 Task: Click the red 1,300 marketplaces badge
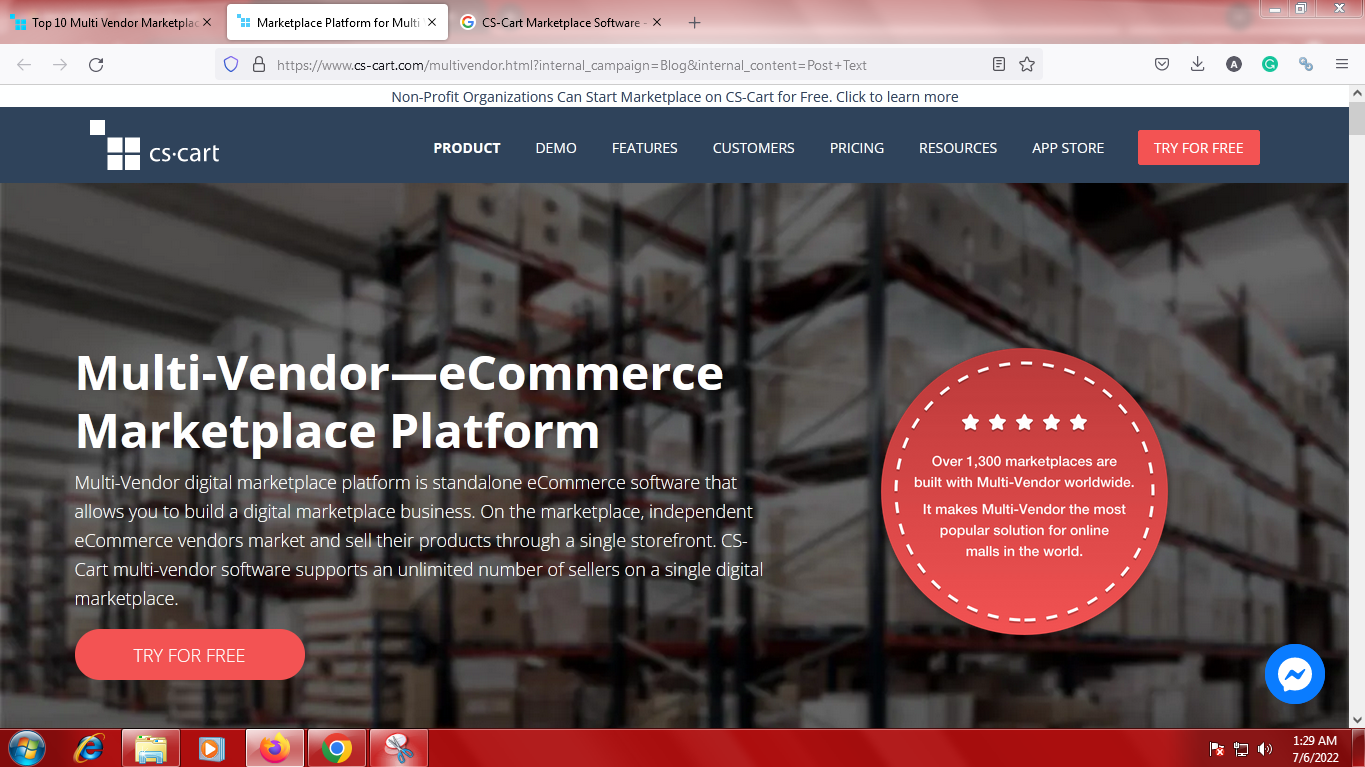tap(1024, 492)
